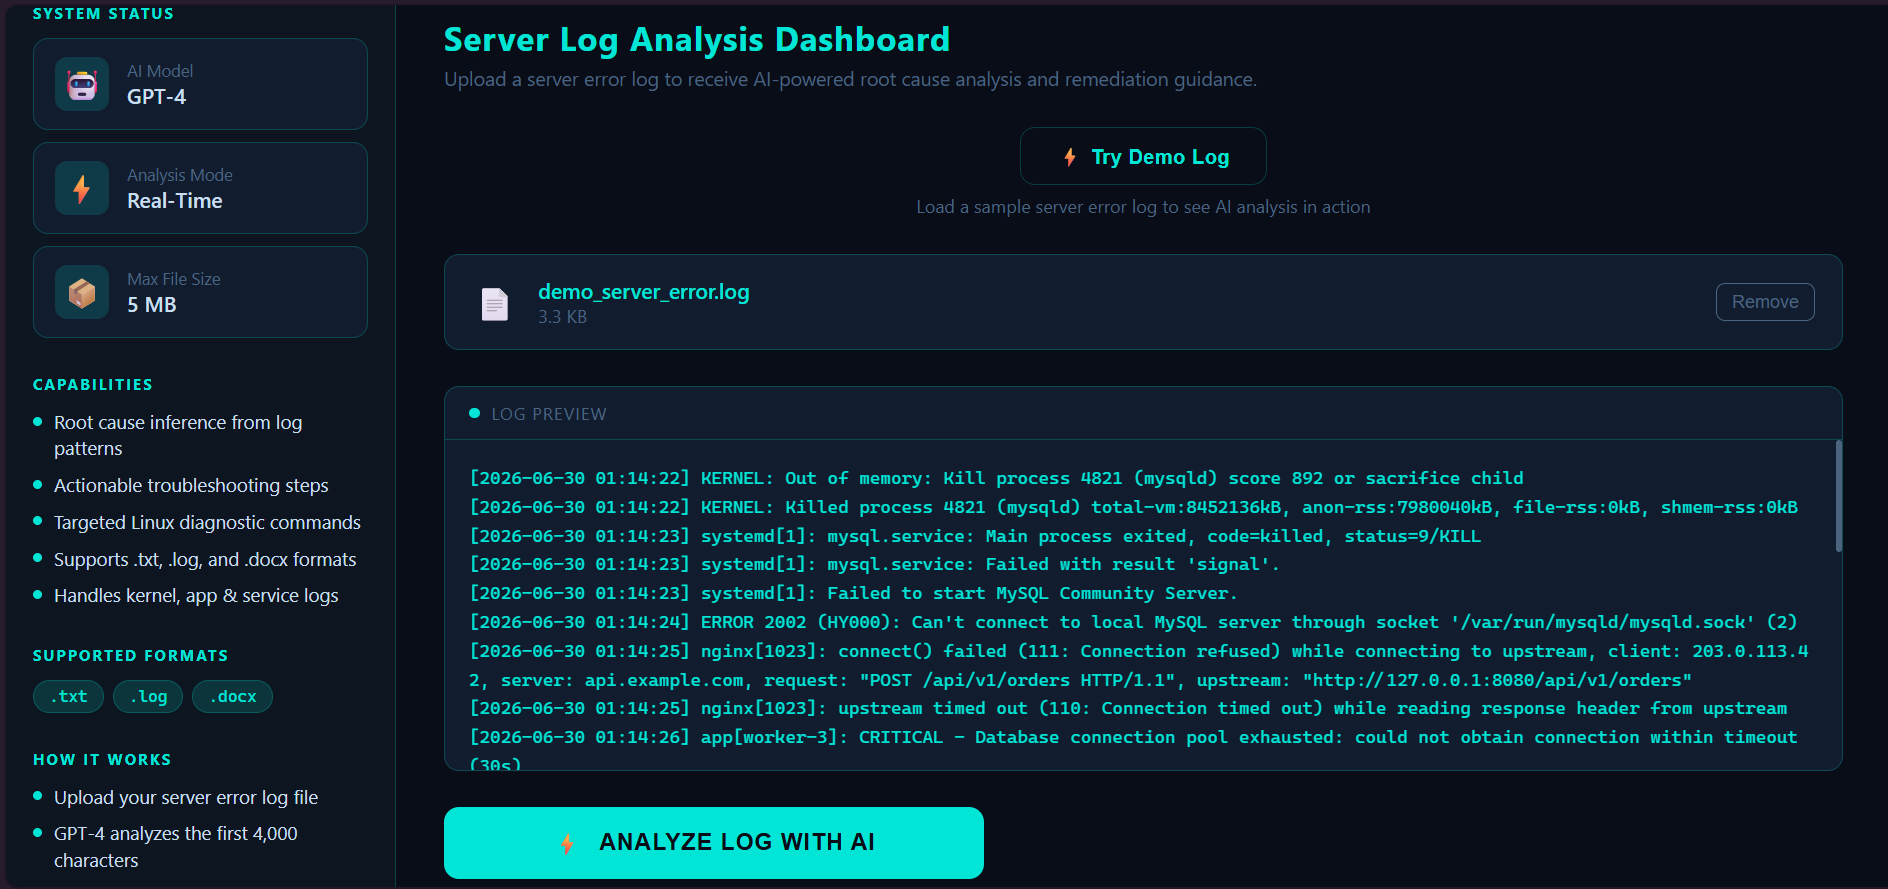Load the sample log with Try Demo Log

tap(1143, 156)
